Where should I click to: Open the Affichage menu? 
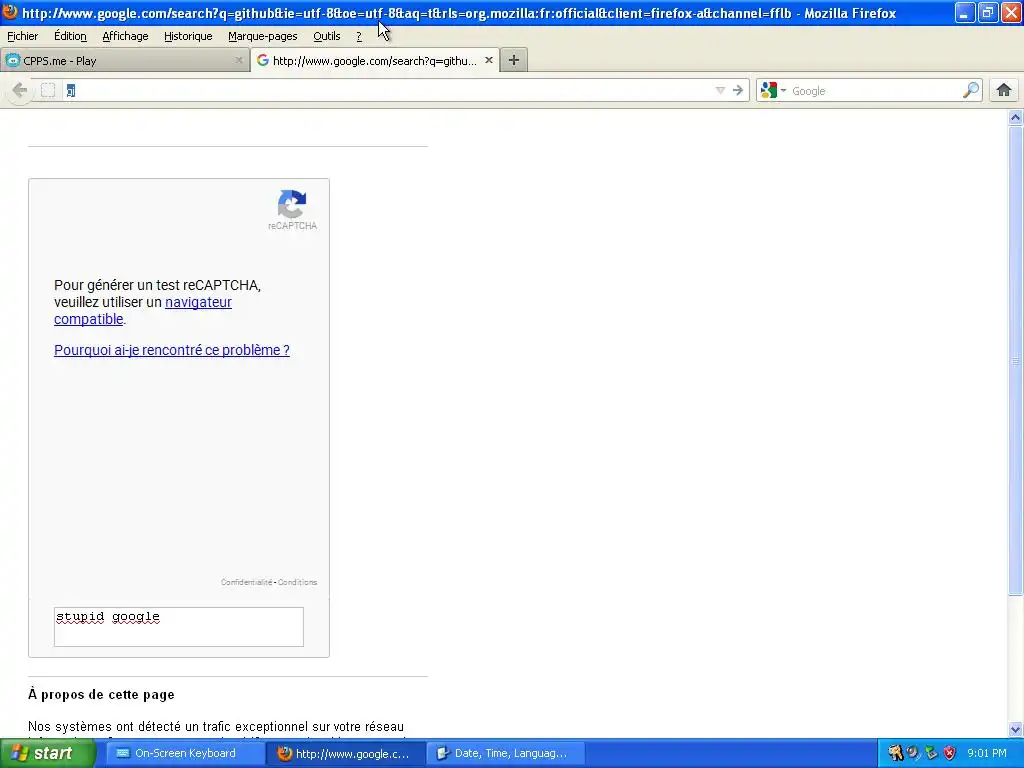point(125,36)
